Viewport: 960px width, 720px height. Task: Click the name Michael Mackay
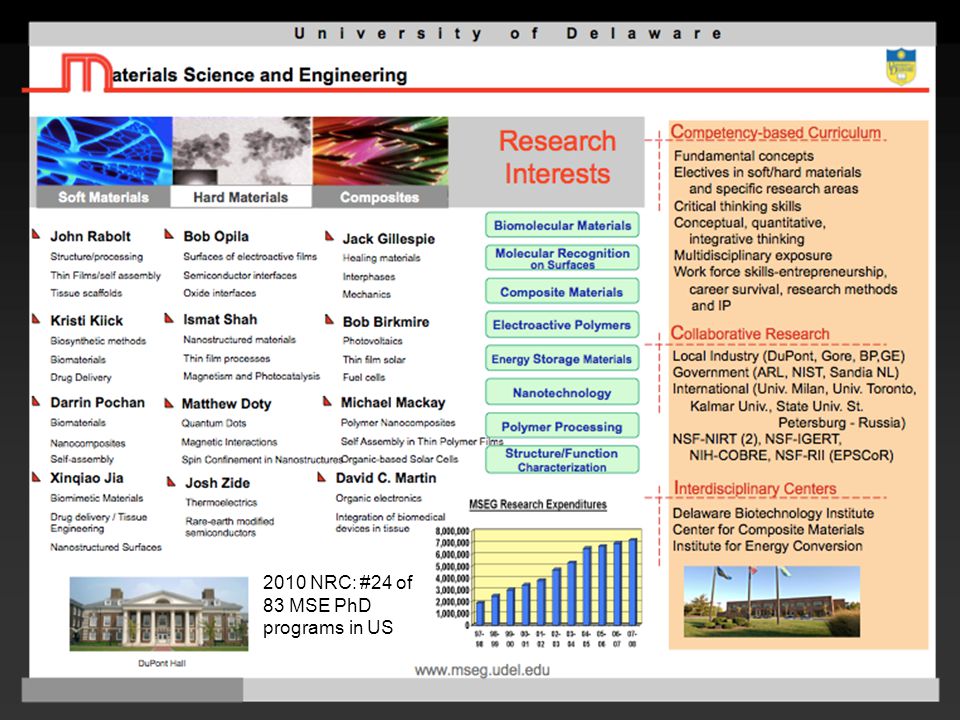coord(392,402)
